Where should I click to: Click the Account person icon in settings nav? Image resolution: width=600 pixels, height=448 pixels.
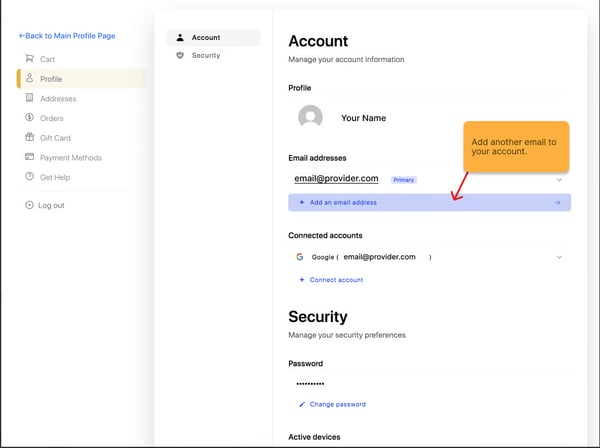[180, 37]
